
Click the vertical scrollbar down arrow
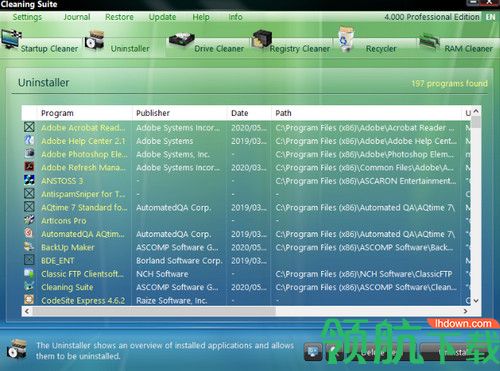click(x=476, y=301)
